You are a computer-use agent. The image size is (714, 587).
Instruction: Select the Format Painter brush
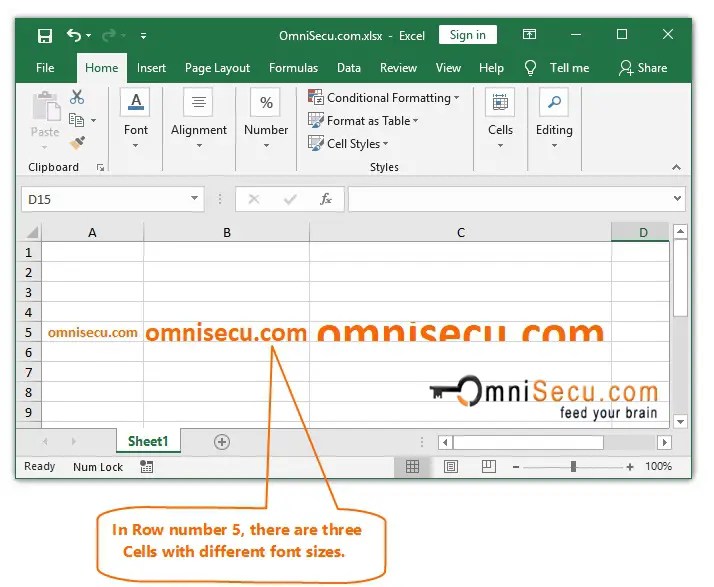77,143
